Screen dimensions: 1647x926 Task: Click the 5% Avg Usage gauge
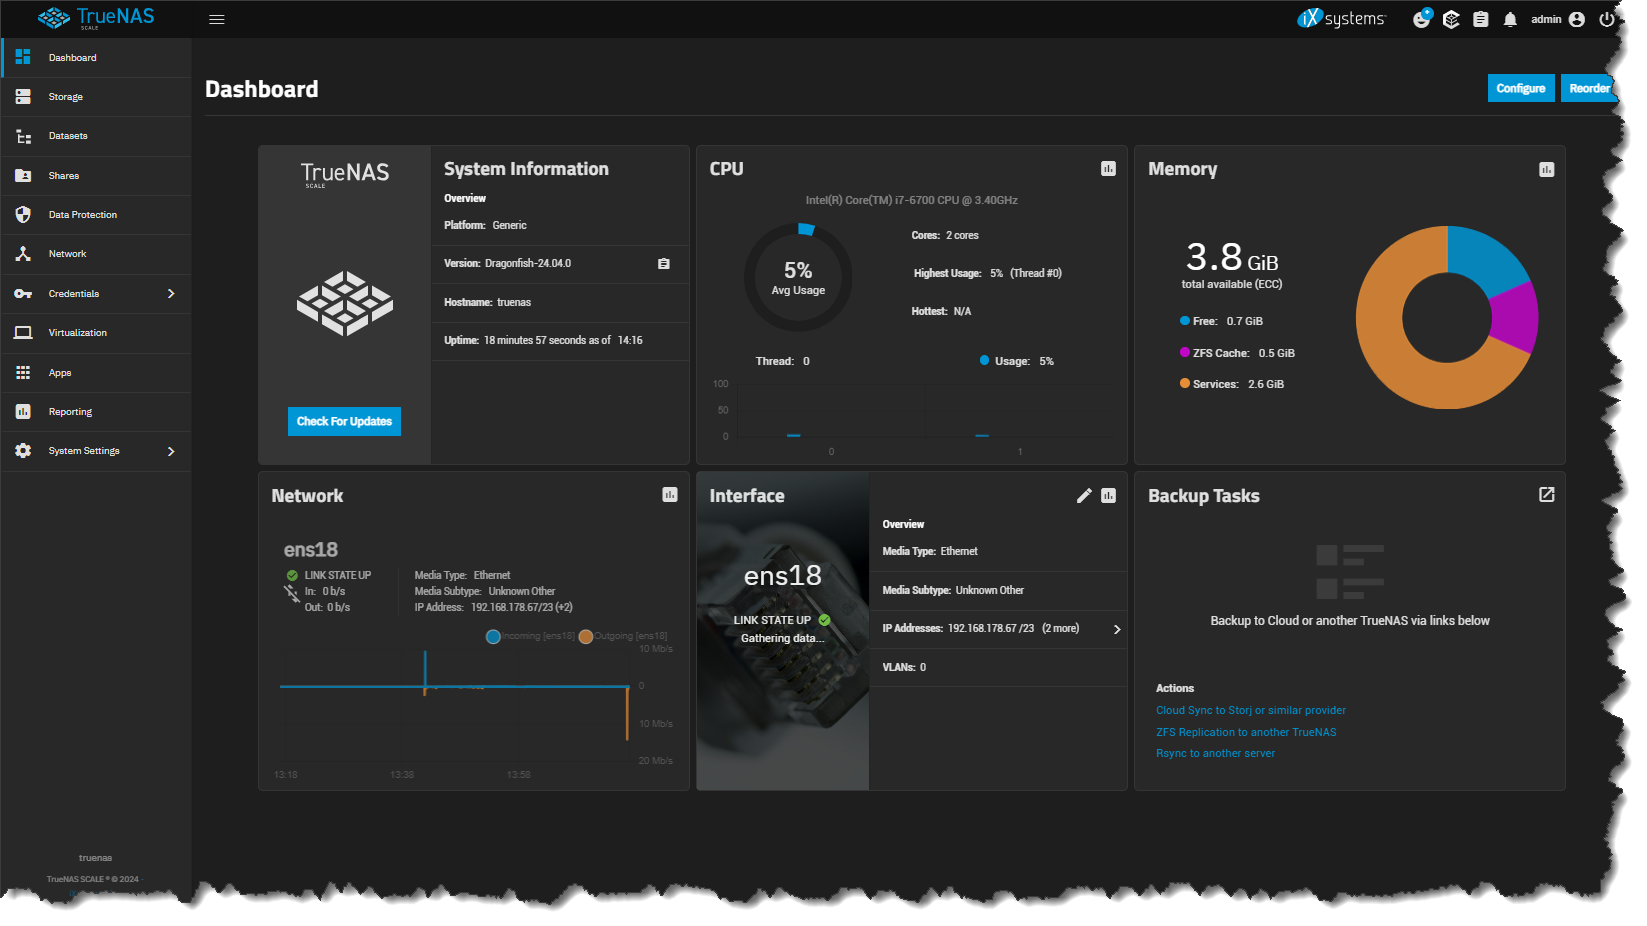798,277
